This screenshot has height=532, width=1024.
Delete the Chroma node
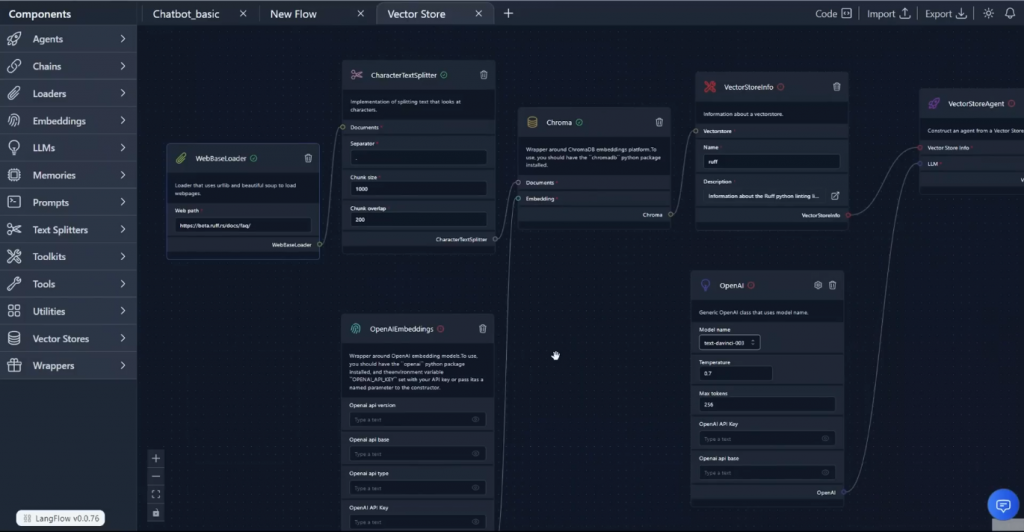click(x=659, y=122)
